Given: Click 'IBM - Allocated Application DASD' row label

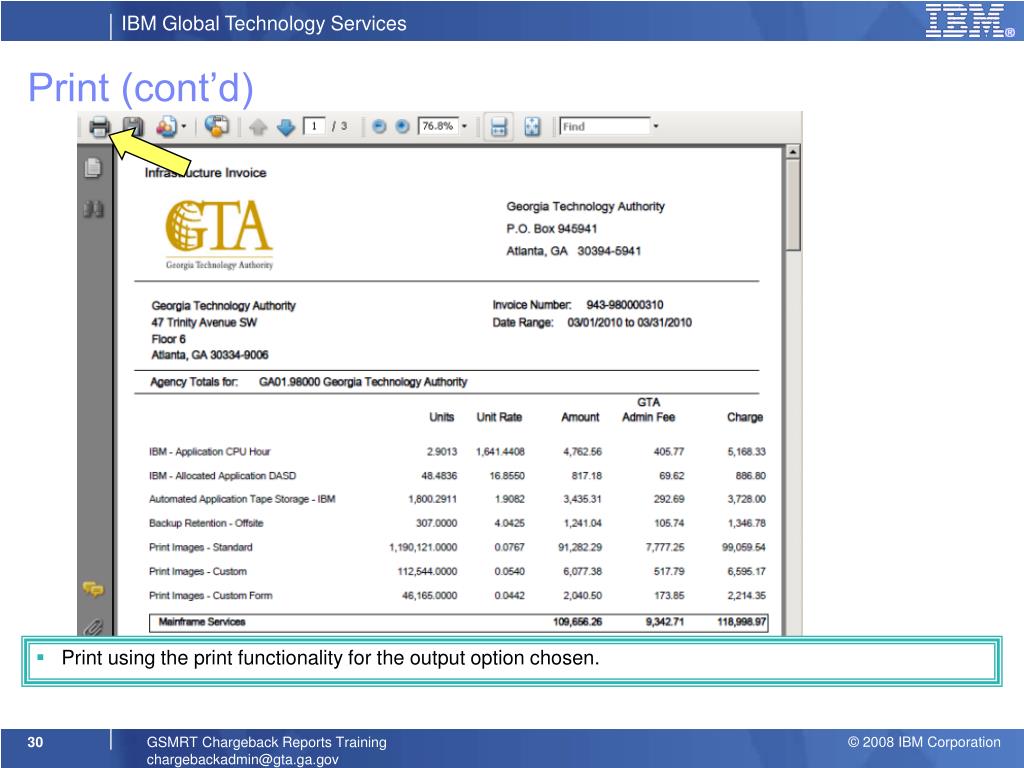Looking at the screenshot, I should pyautogui.click(x=223, y=476).
